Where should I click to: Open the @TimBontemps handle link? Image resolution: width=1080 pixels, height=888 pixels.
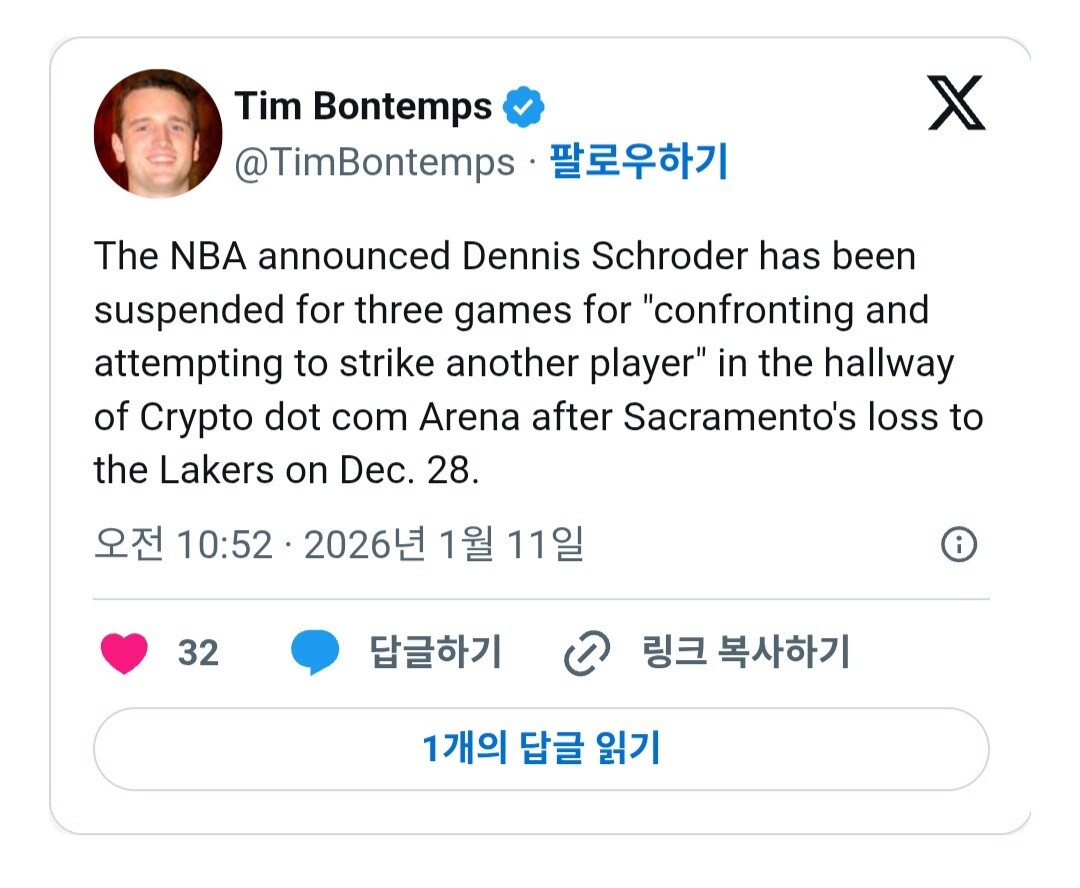(375, 162)
